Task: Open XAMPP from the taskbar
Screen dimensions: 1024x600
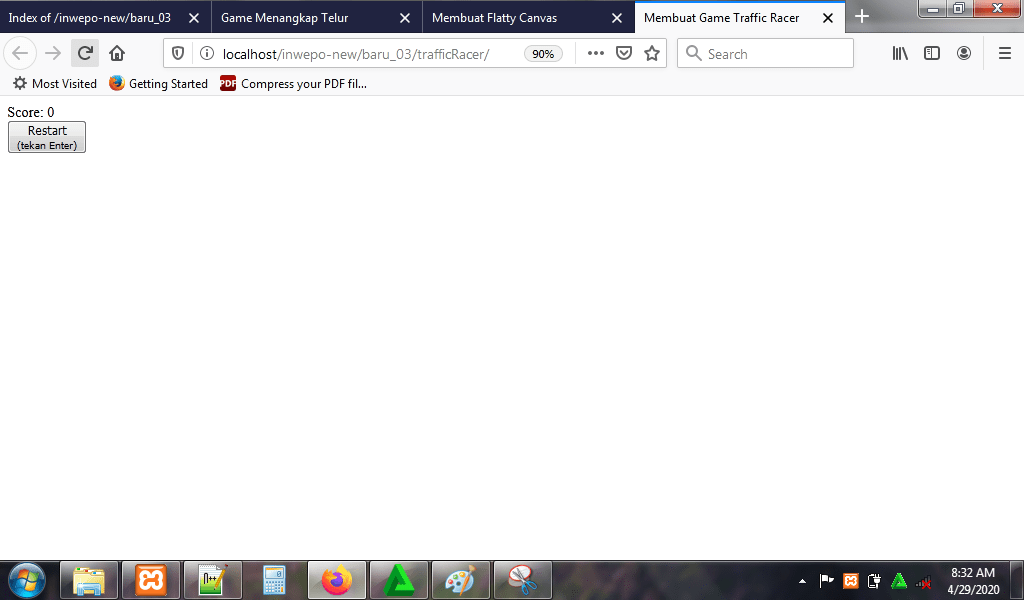Action: 151,580
